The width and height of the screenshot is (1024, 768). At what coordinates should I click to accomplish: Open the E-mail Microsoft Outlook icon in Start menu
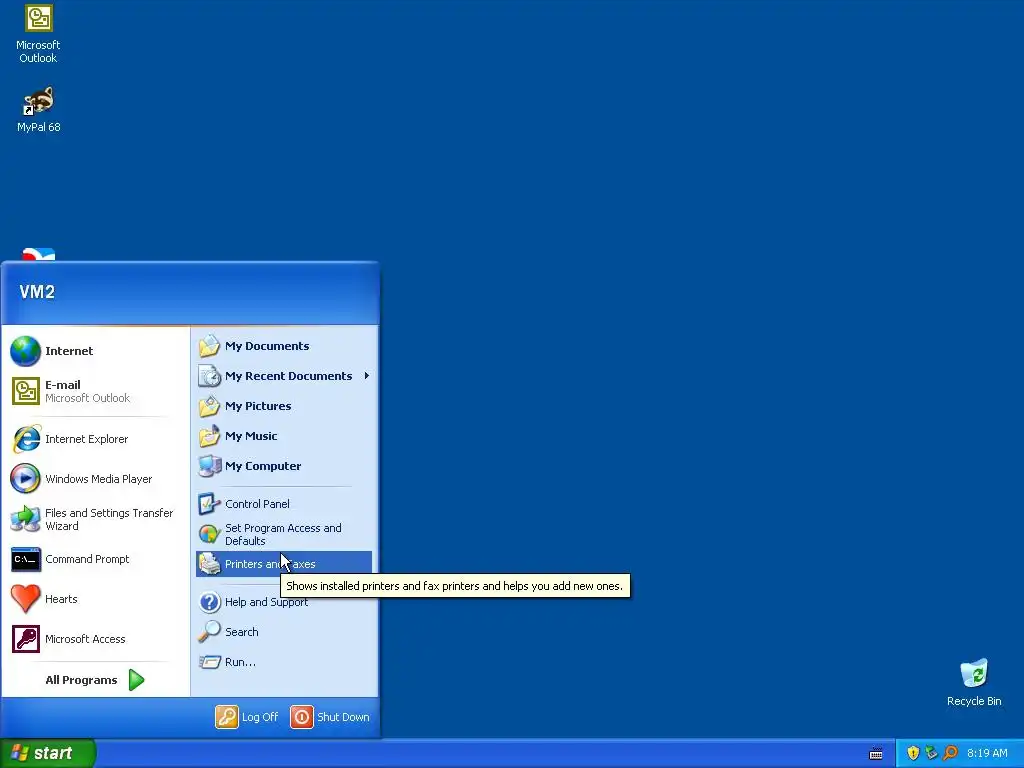coord(25,391)
